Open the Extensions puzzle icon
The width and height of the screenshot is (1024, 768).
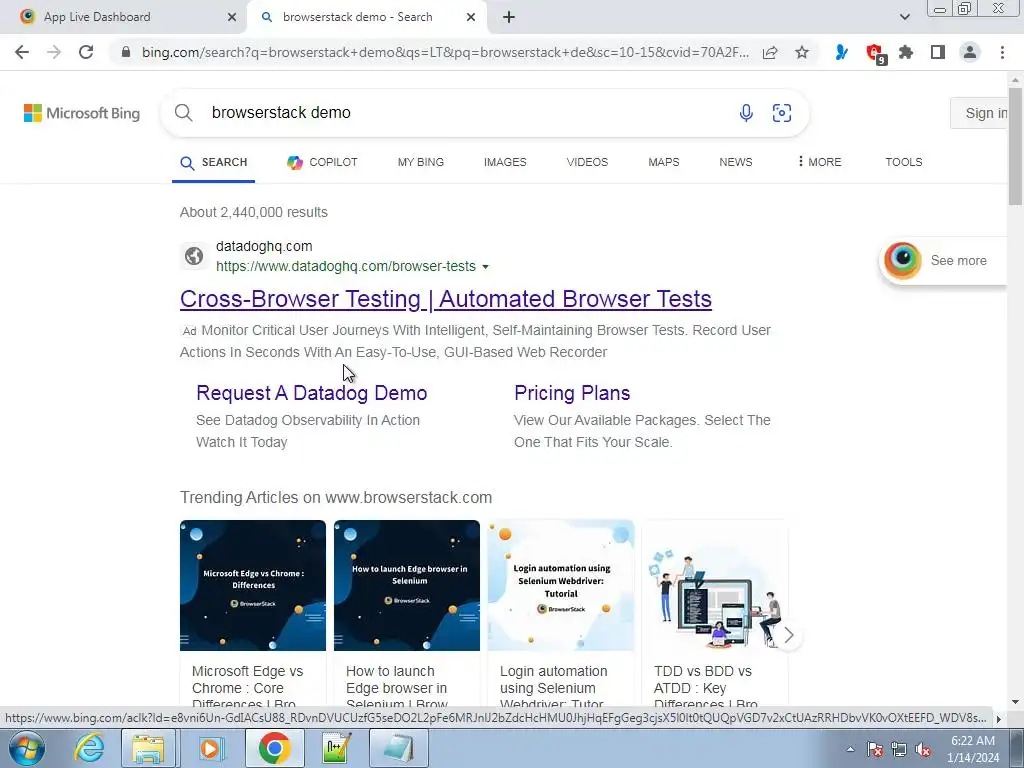pyautogui.click(x=906, y=52)
